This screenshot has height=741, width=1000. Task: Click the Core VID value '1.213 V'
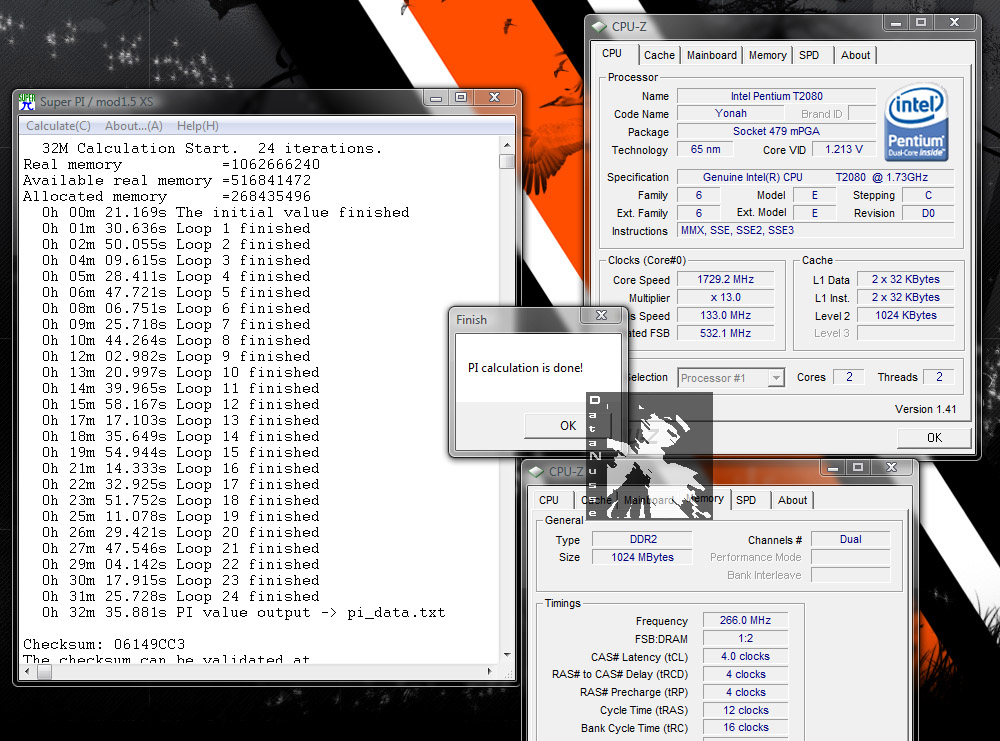[843, 149]
